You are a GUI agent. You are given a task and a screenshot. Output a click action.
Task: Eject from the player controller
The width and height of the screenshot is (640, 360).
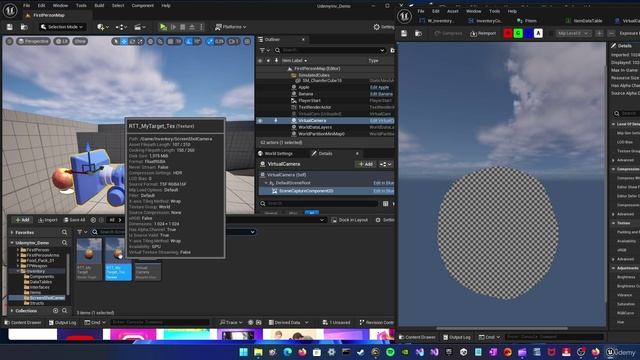192,27
